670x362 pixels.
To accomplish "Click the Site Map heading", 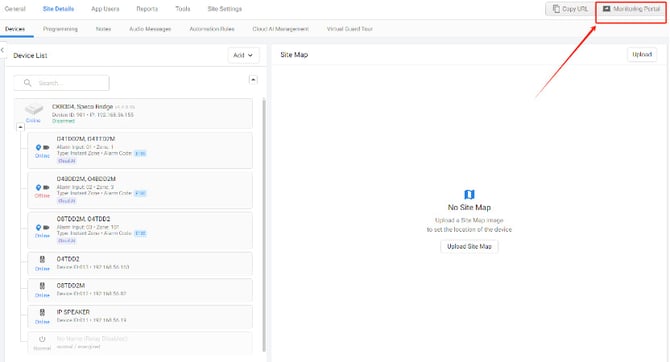I will pos(294,55).
